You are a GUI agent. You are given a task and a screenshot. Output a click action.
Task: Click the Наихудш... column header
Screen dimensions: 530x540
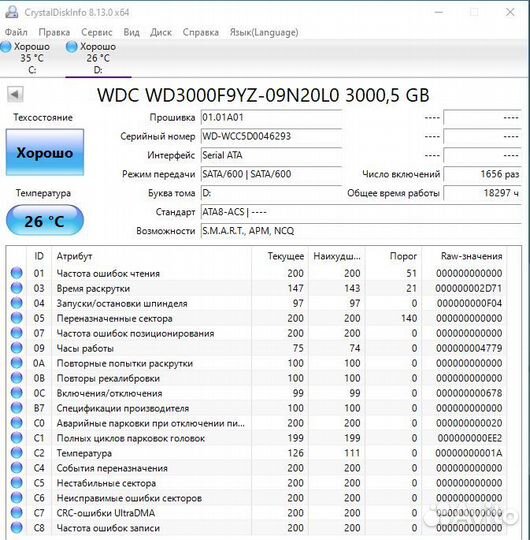tap(337, 256)
